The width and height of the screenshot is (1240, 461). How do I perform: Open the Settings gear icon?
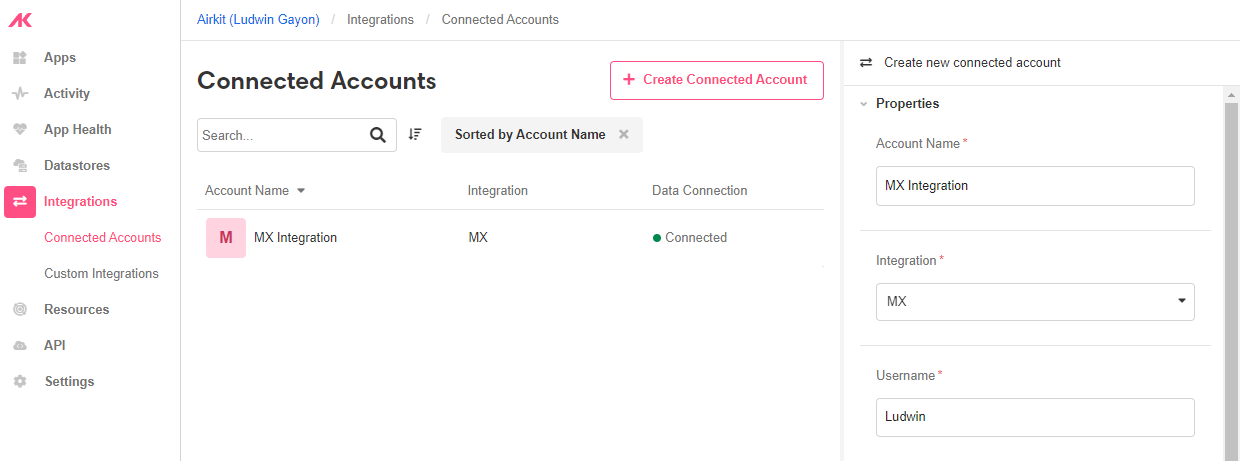click(x=19, y=382)
